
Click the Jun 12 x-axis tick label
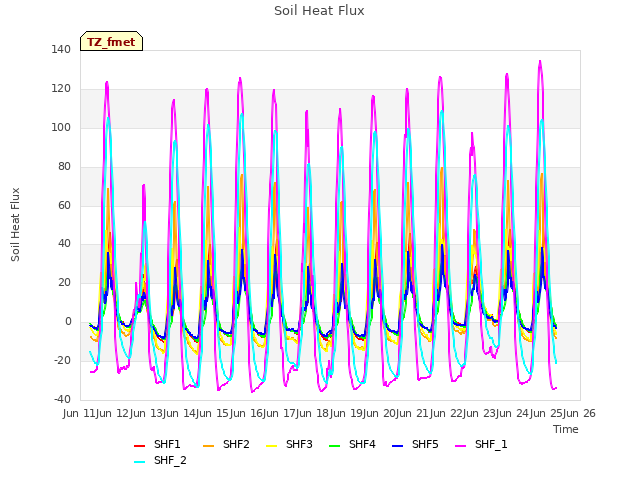(x=113, y=413)
